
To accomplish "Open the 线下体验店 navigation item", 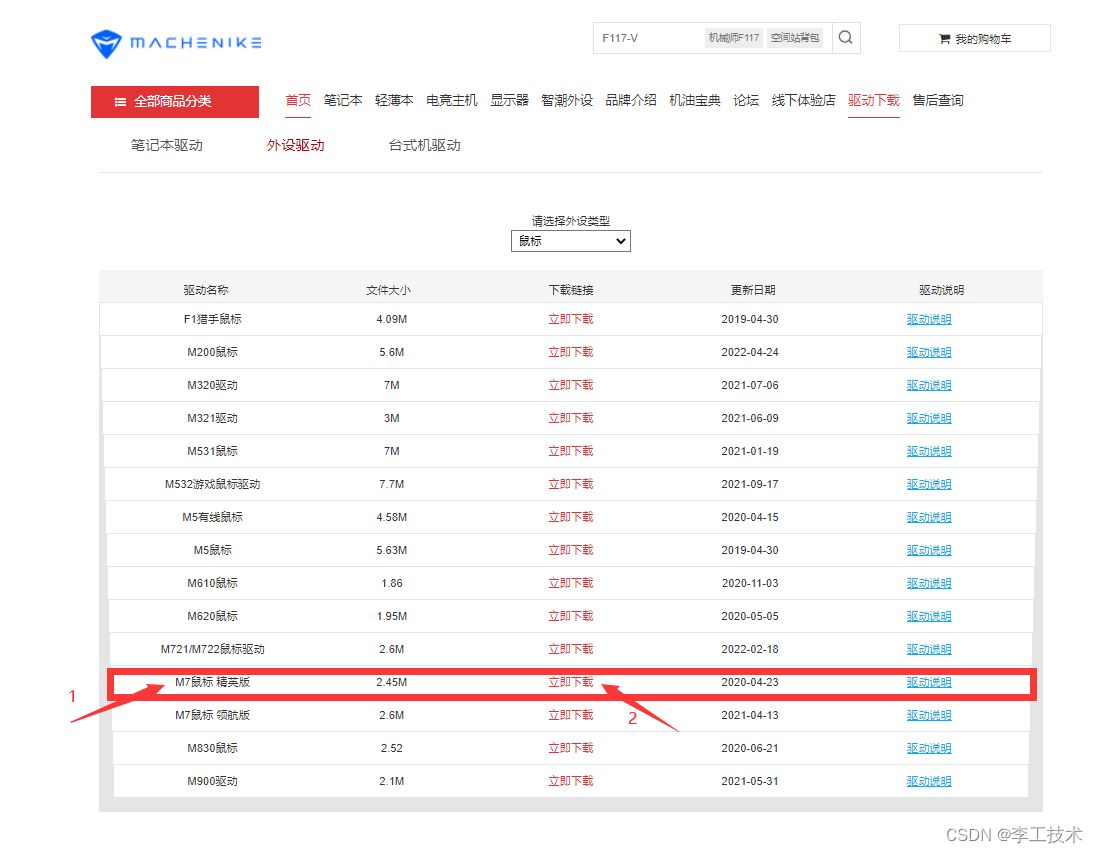I will (x=804, y=100).
